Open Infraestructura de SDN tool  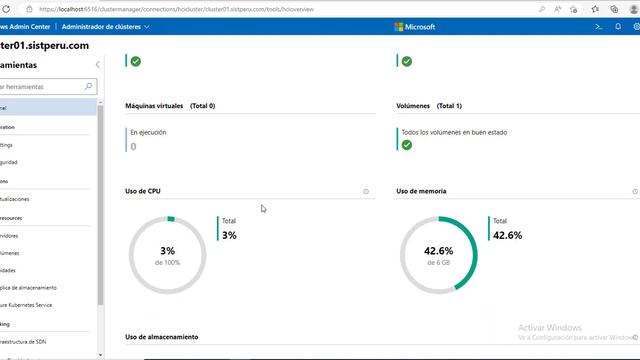[x=23, y=342]
